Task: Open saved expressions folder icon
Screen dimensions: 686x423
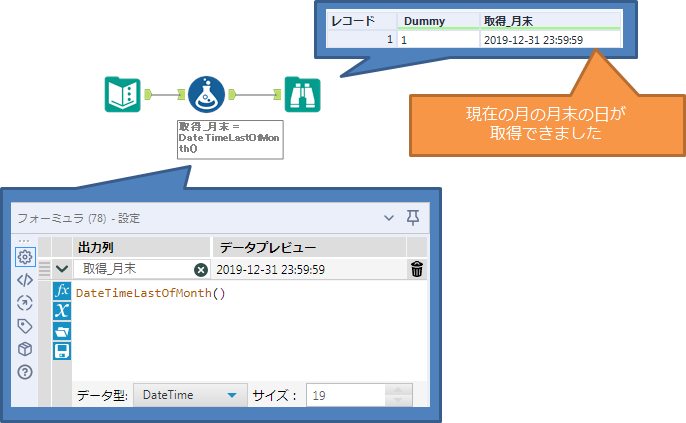Action: (x=62, y=331)
